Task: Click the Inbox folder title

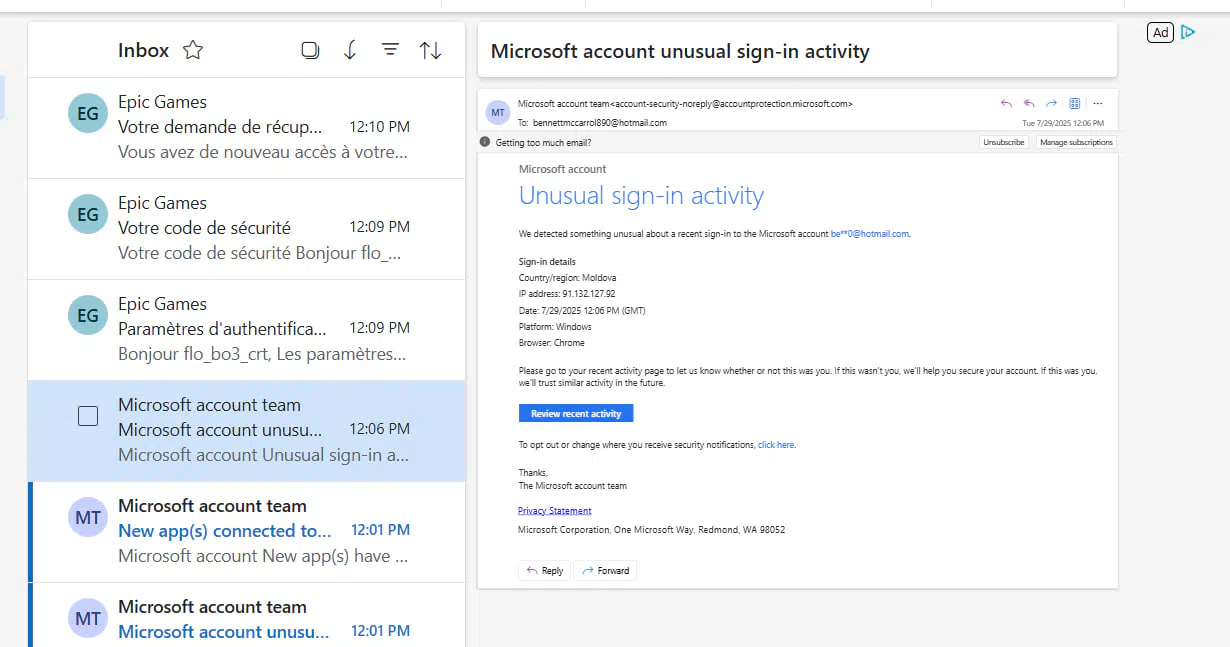Action: [143, 50]
